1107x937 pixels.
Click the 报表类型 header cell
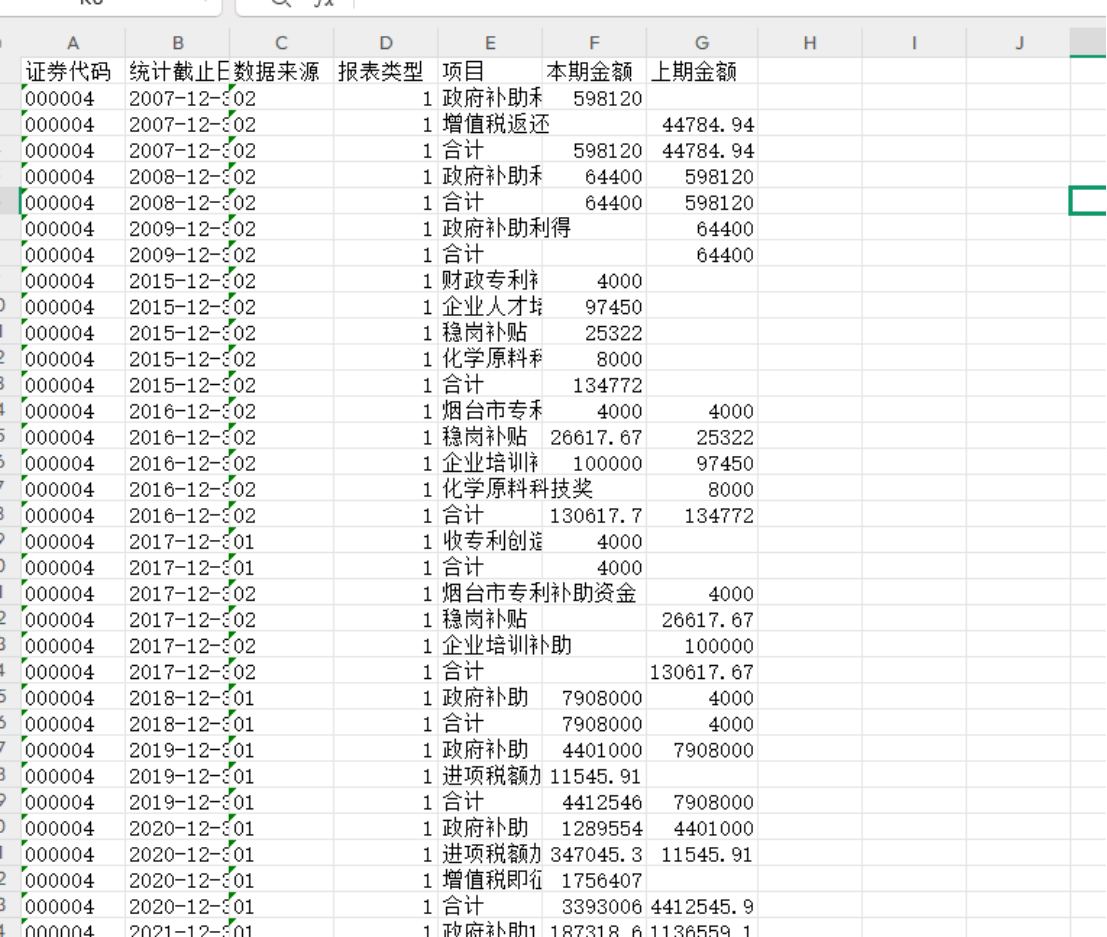385,71
